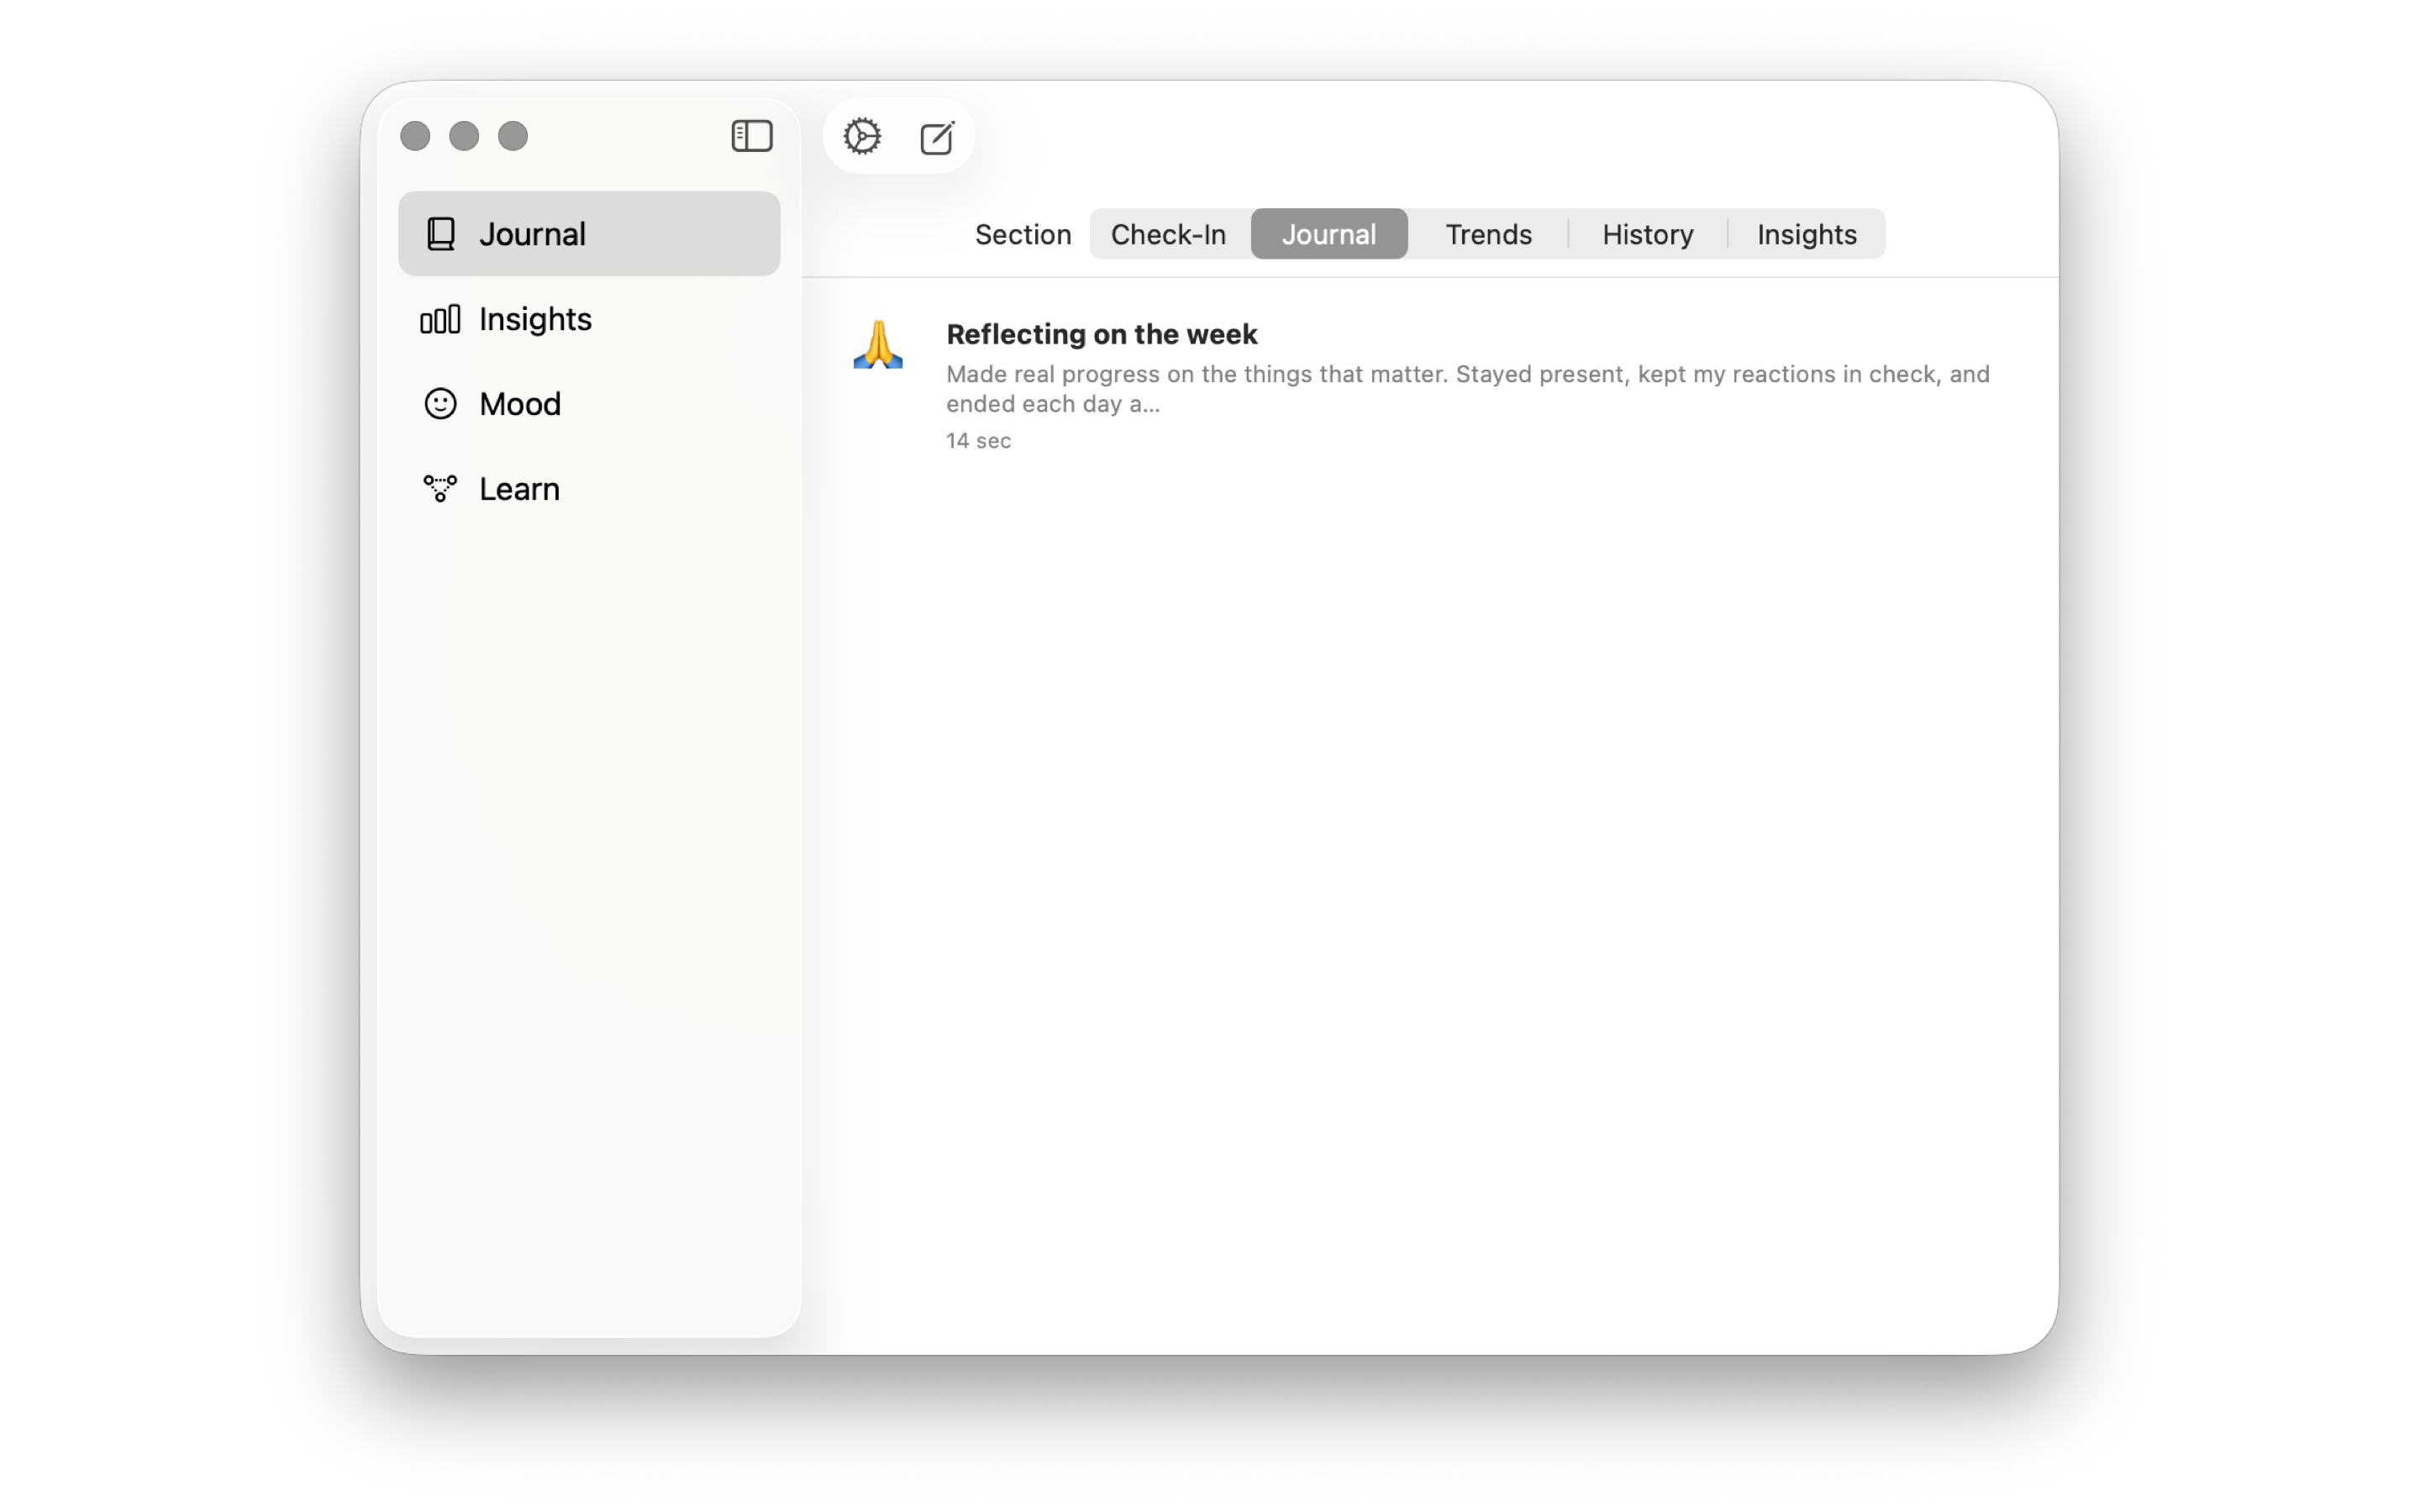Click the entry preview text 'Made real progress'
Image resolution: width=2420 pixels, height=1512 pixels.
1467,389
